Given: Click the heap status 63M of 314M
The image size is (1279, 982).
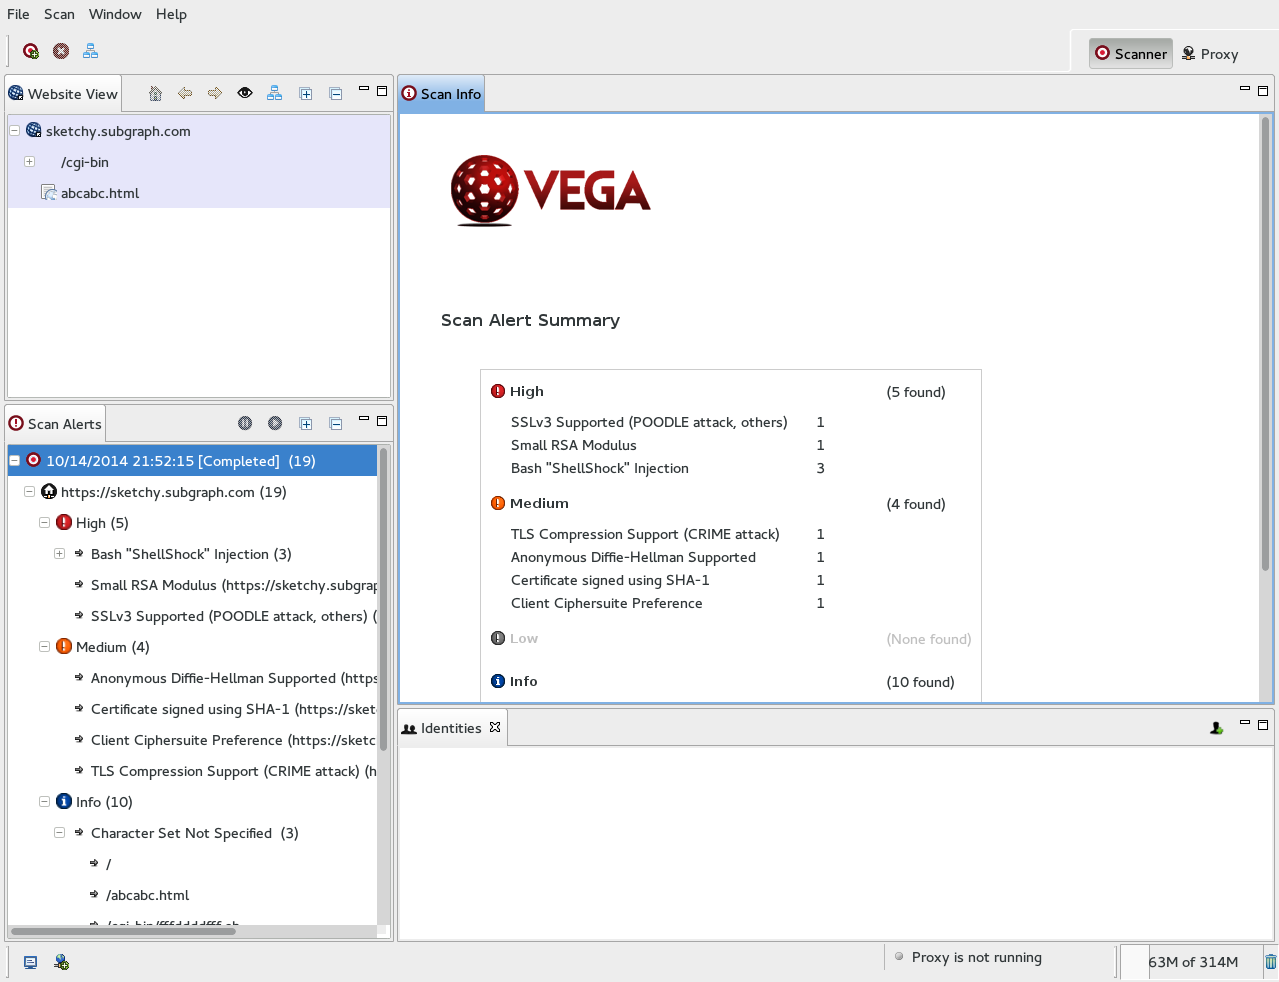Looking at the screenshot, I should [1193, 962].
